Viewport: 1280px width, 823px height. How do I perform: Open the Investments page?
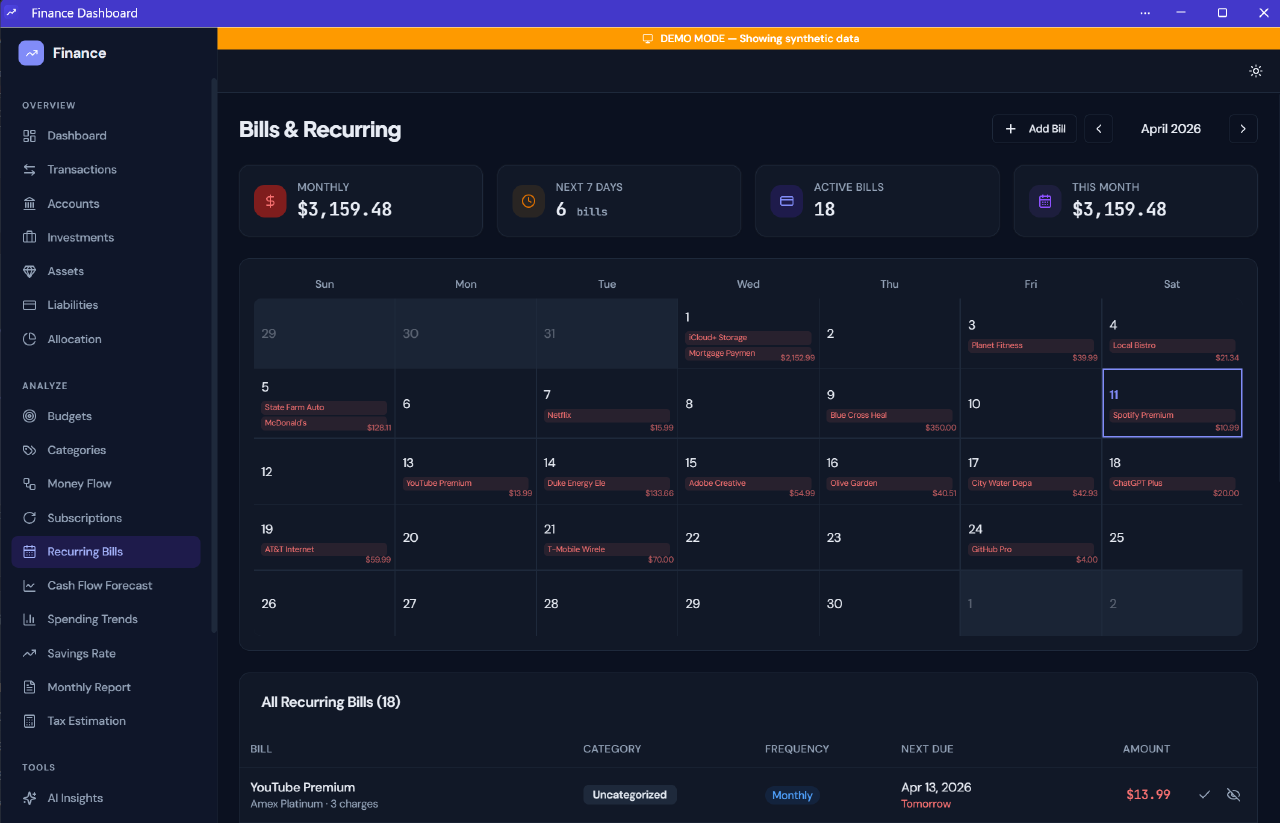pyautogui.click(x=80, y=237)
